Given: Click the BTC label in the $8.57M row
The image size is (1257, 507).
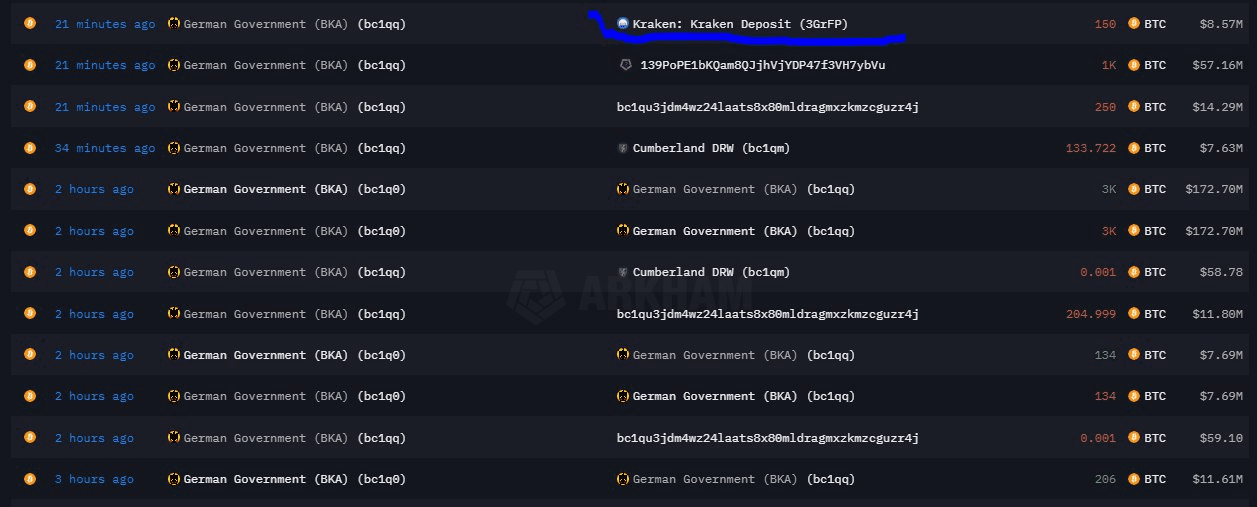Looking at the screenshot, I should pos(1155,23).
